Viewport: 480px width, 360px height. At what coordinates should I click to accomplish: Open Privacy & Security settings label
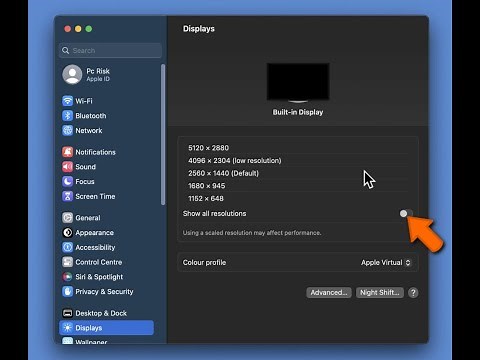tap(104, 292)
